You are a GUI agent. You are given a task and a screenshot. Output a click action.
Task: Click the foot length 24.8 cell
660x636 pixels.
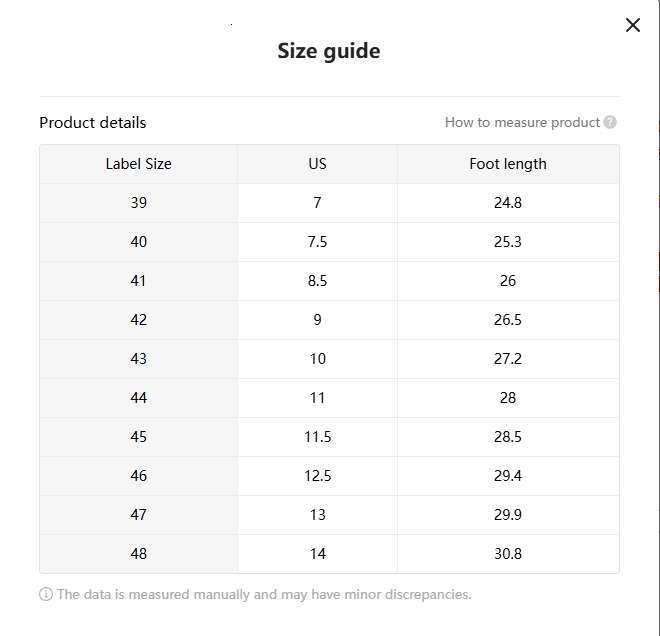click(x=508, y=203)
